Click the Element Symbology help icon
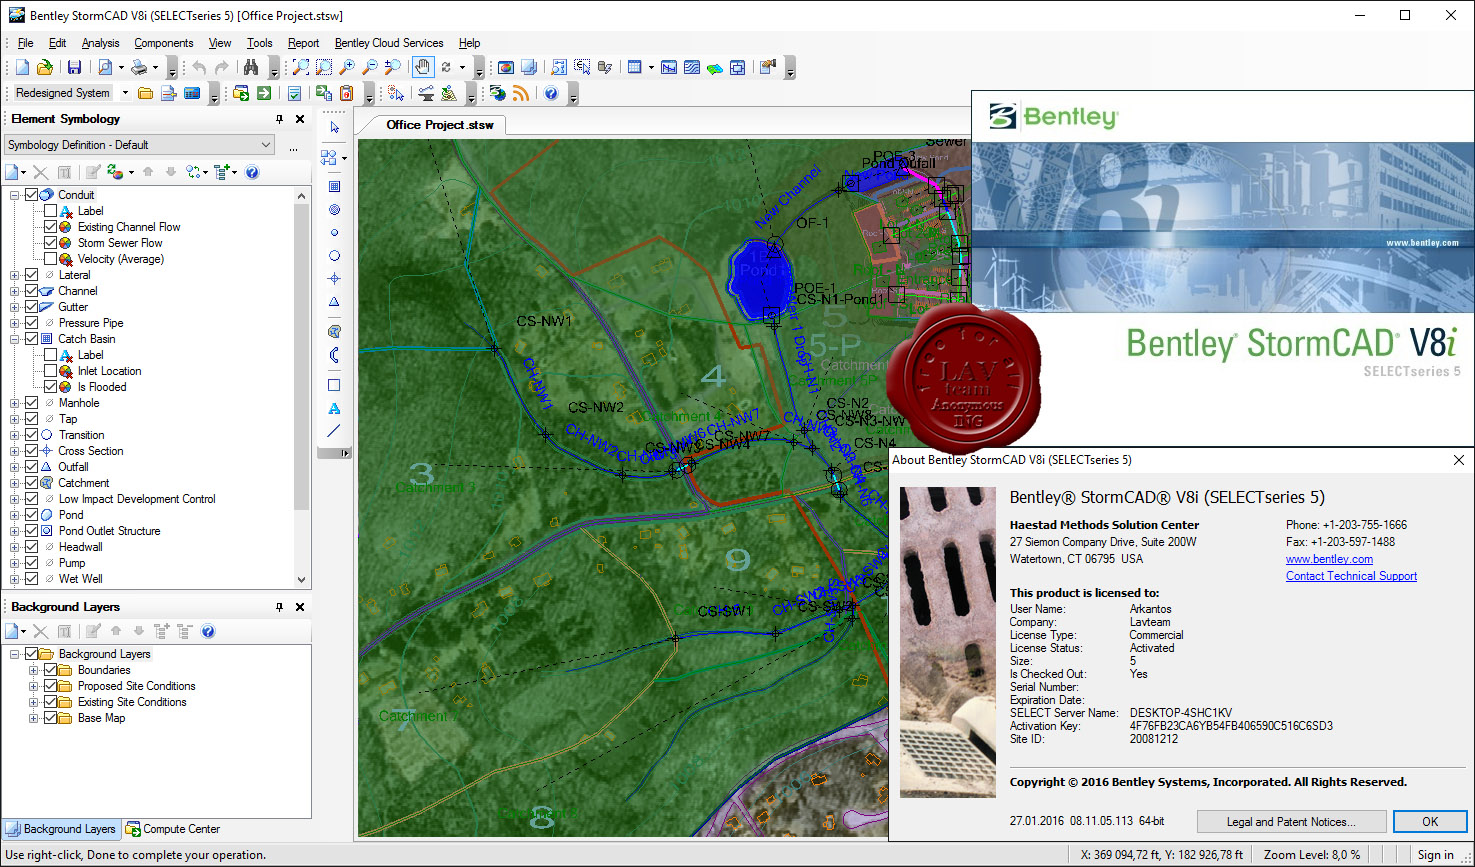Screen dimensions: 1475x867 coord(252,172)
